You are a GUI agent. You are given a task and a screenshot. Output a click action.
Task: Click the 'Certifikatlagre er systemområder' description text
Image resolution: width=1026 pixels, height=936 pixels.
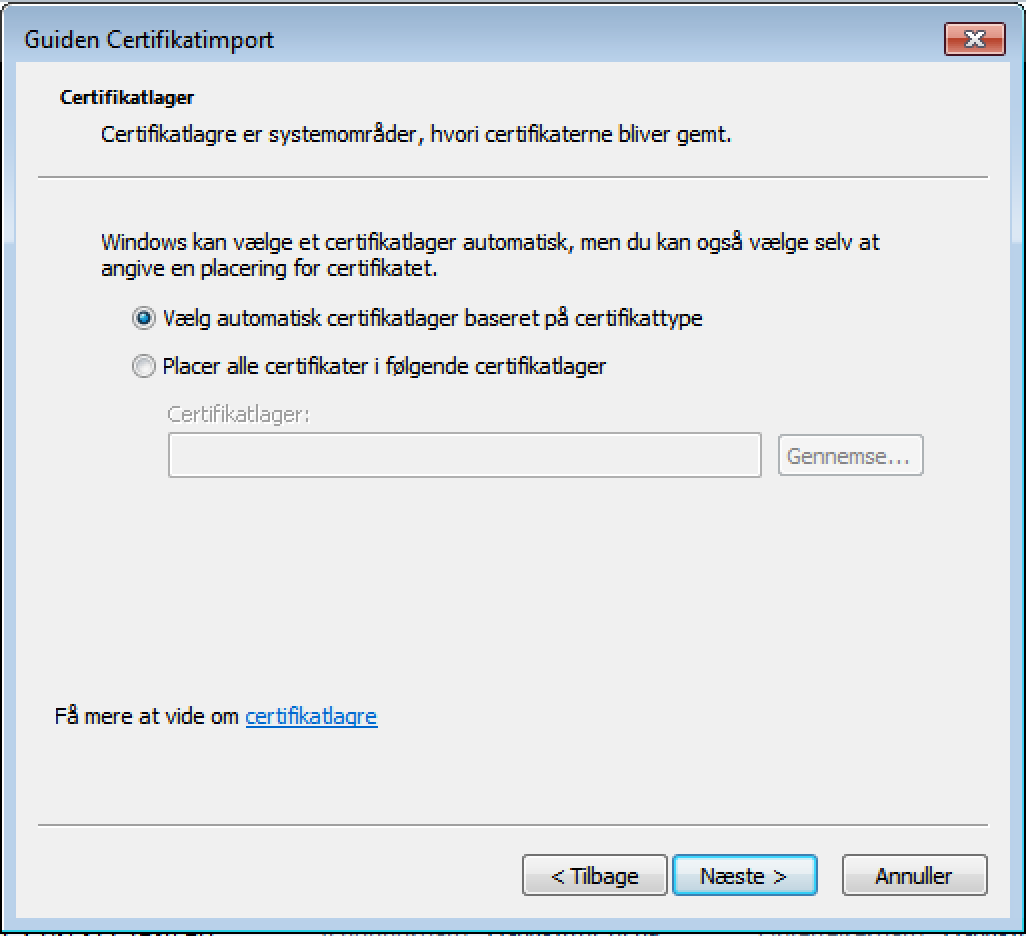click(416, 134)
